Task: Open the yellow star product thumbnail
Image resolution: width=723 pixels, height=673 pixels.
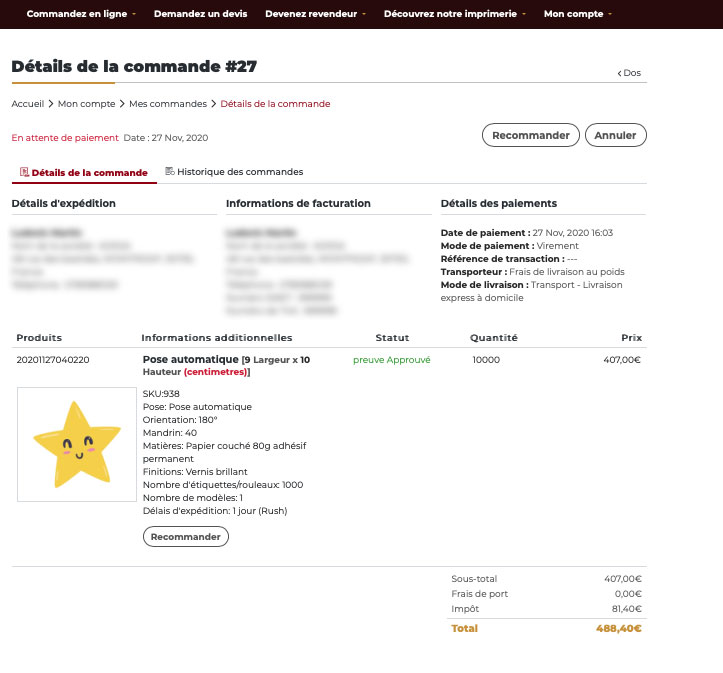Action: tap(77, 444)
